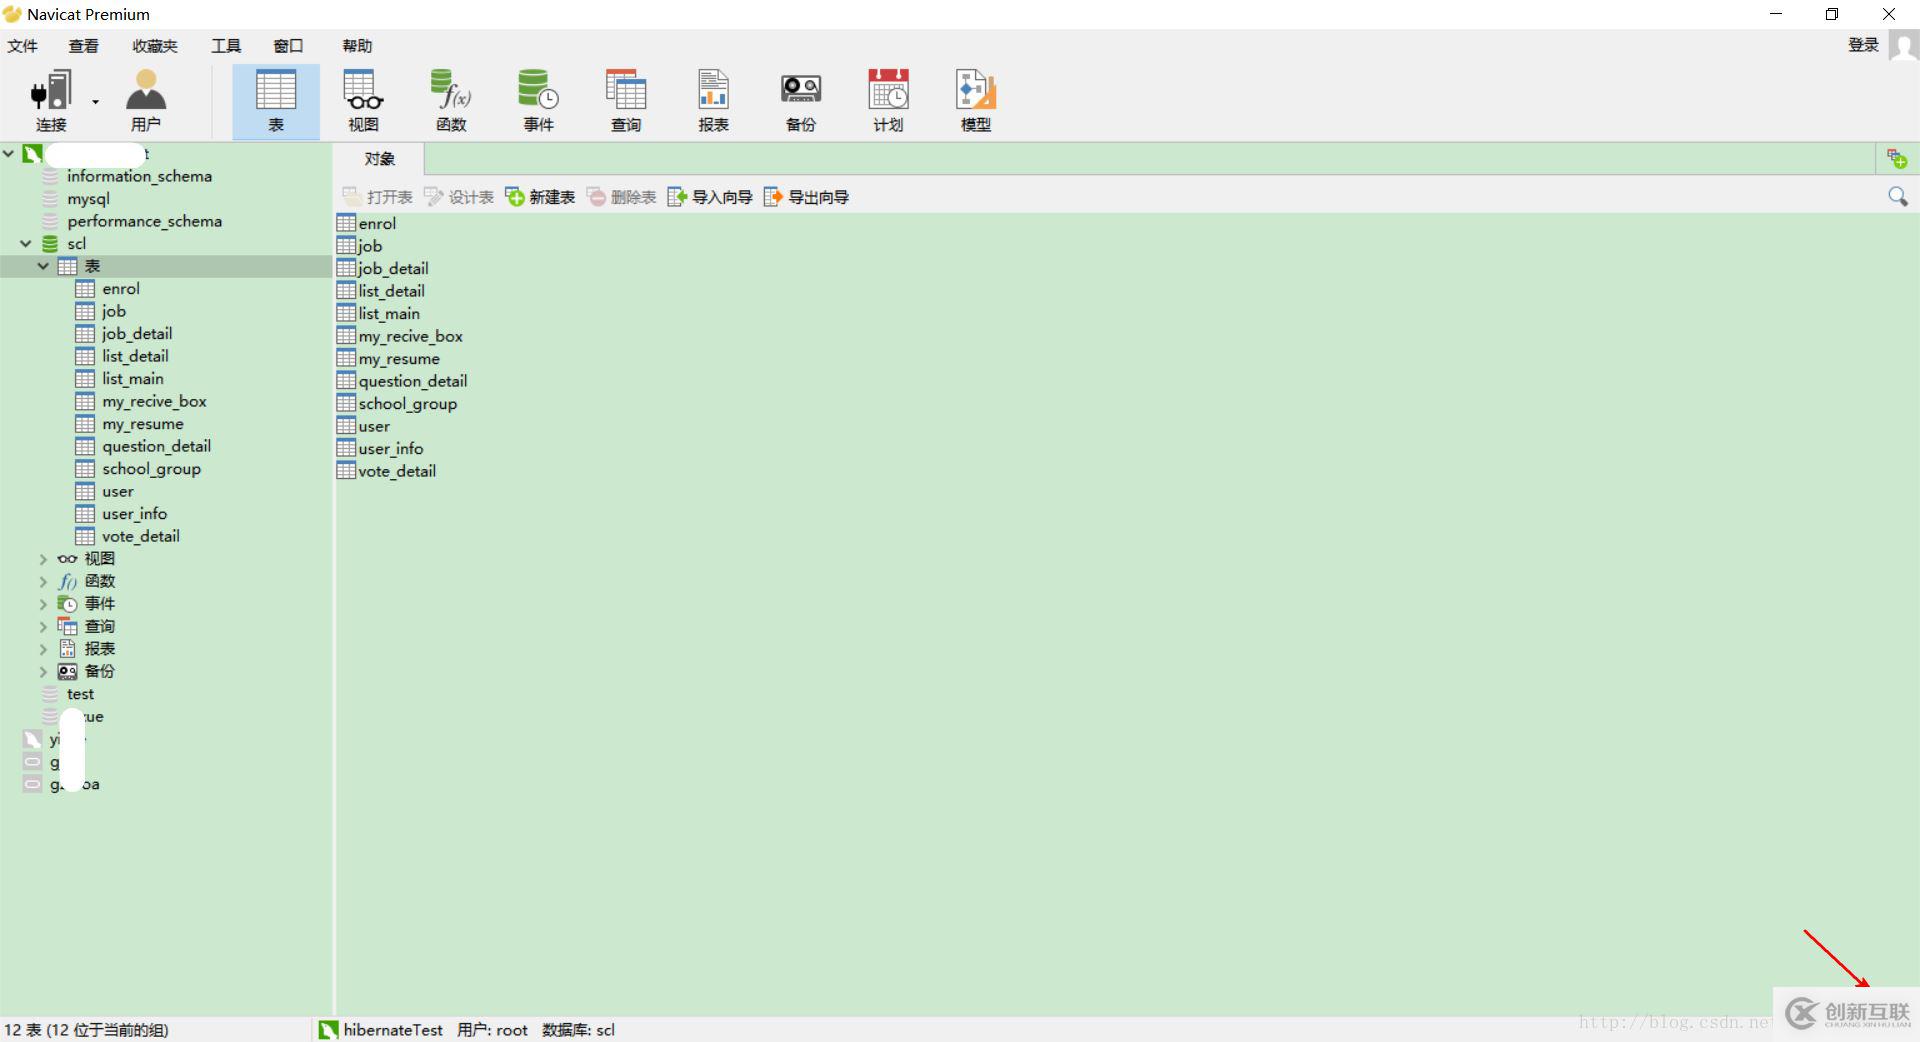This screenshot has height=1042, width=1920.
Task: Click school_group table icon in object list
Action: (346, 403)
